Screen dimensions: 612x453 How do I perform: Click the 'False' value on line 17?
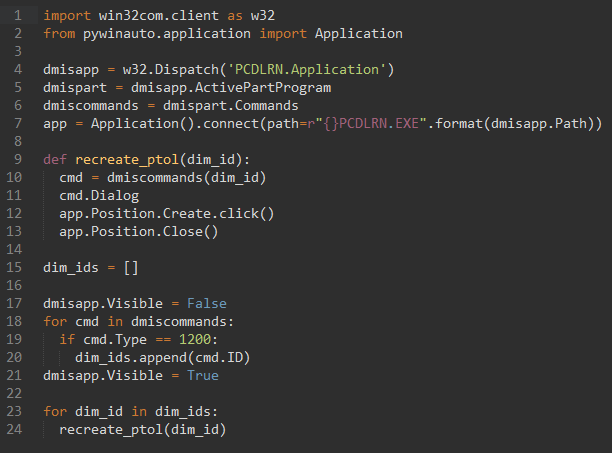(x=206, y=304)
